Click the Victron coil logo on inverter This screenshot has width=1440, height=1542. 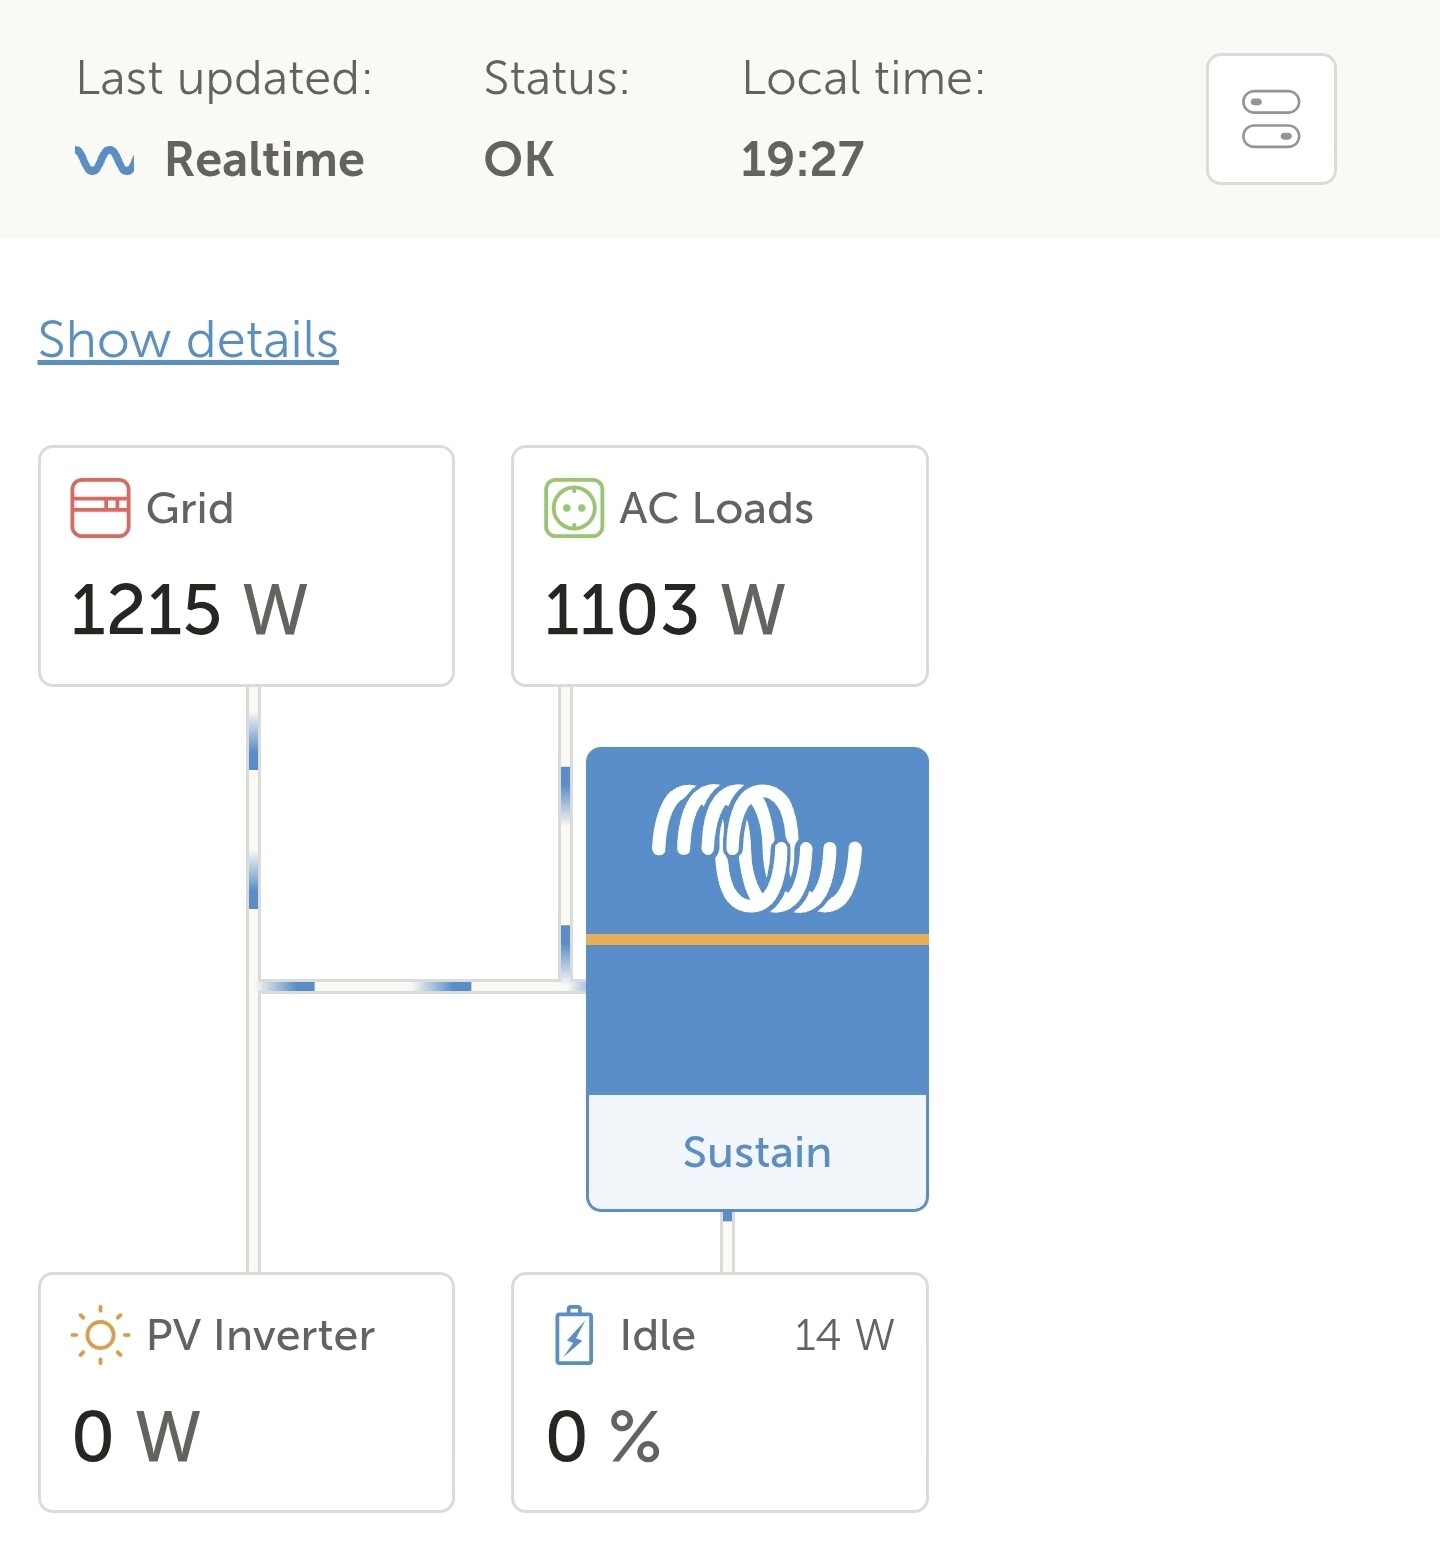(x=756, y=848)
